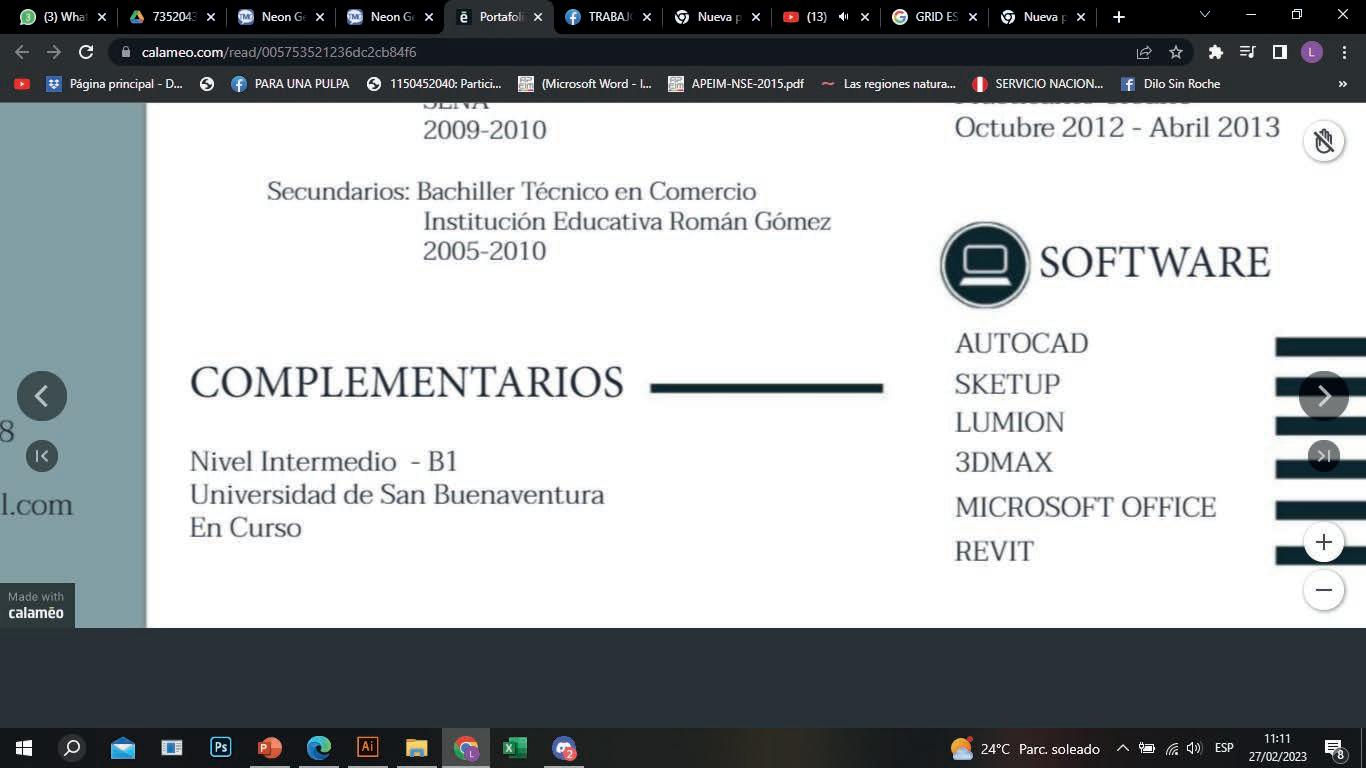Open the 1150452040: Partici... bookmark
1366x768 pixels.
pyautogui.click(x=434, y=84)
